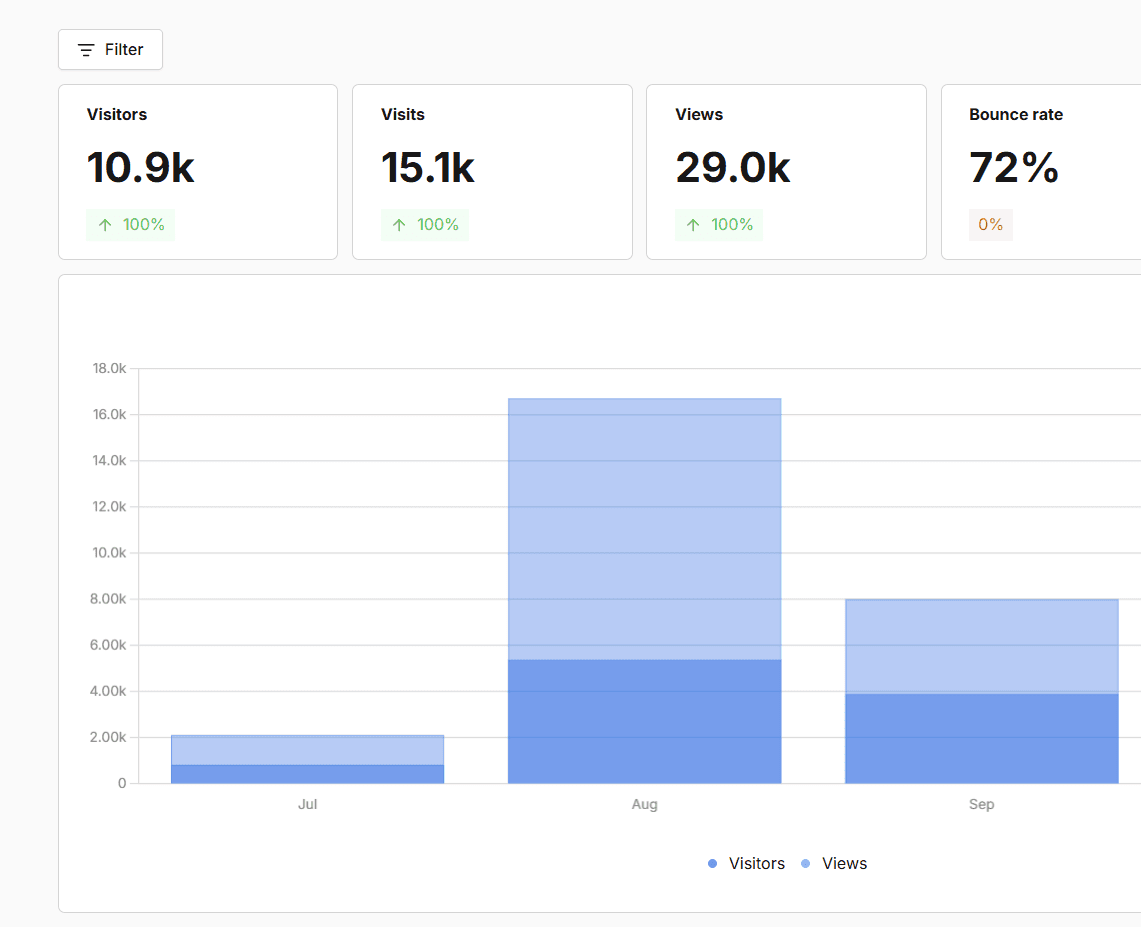Open the Filter button
The height and width of the screenshot is (927, 1141).
[111, 49]
